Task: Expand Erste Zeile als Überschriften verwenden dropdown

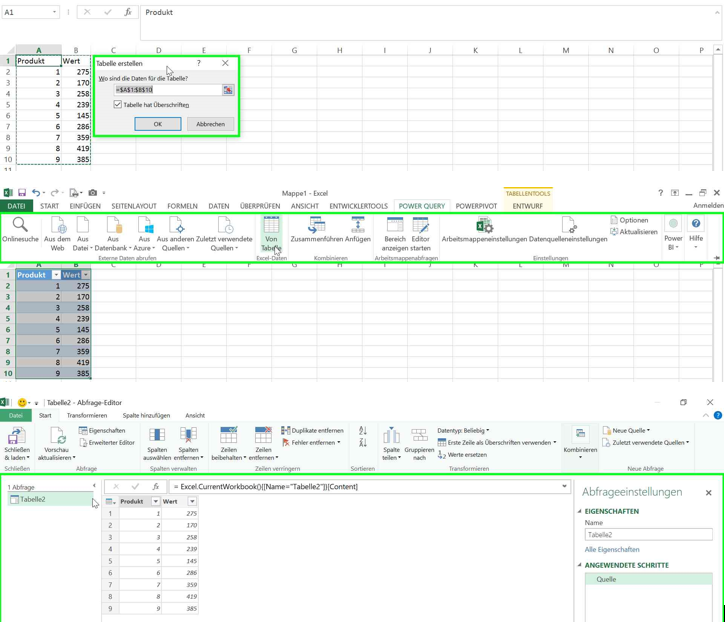Action: (555, 443)
